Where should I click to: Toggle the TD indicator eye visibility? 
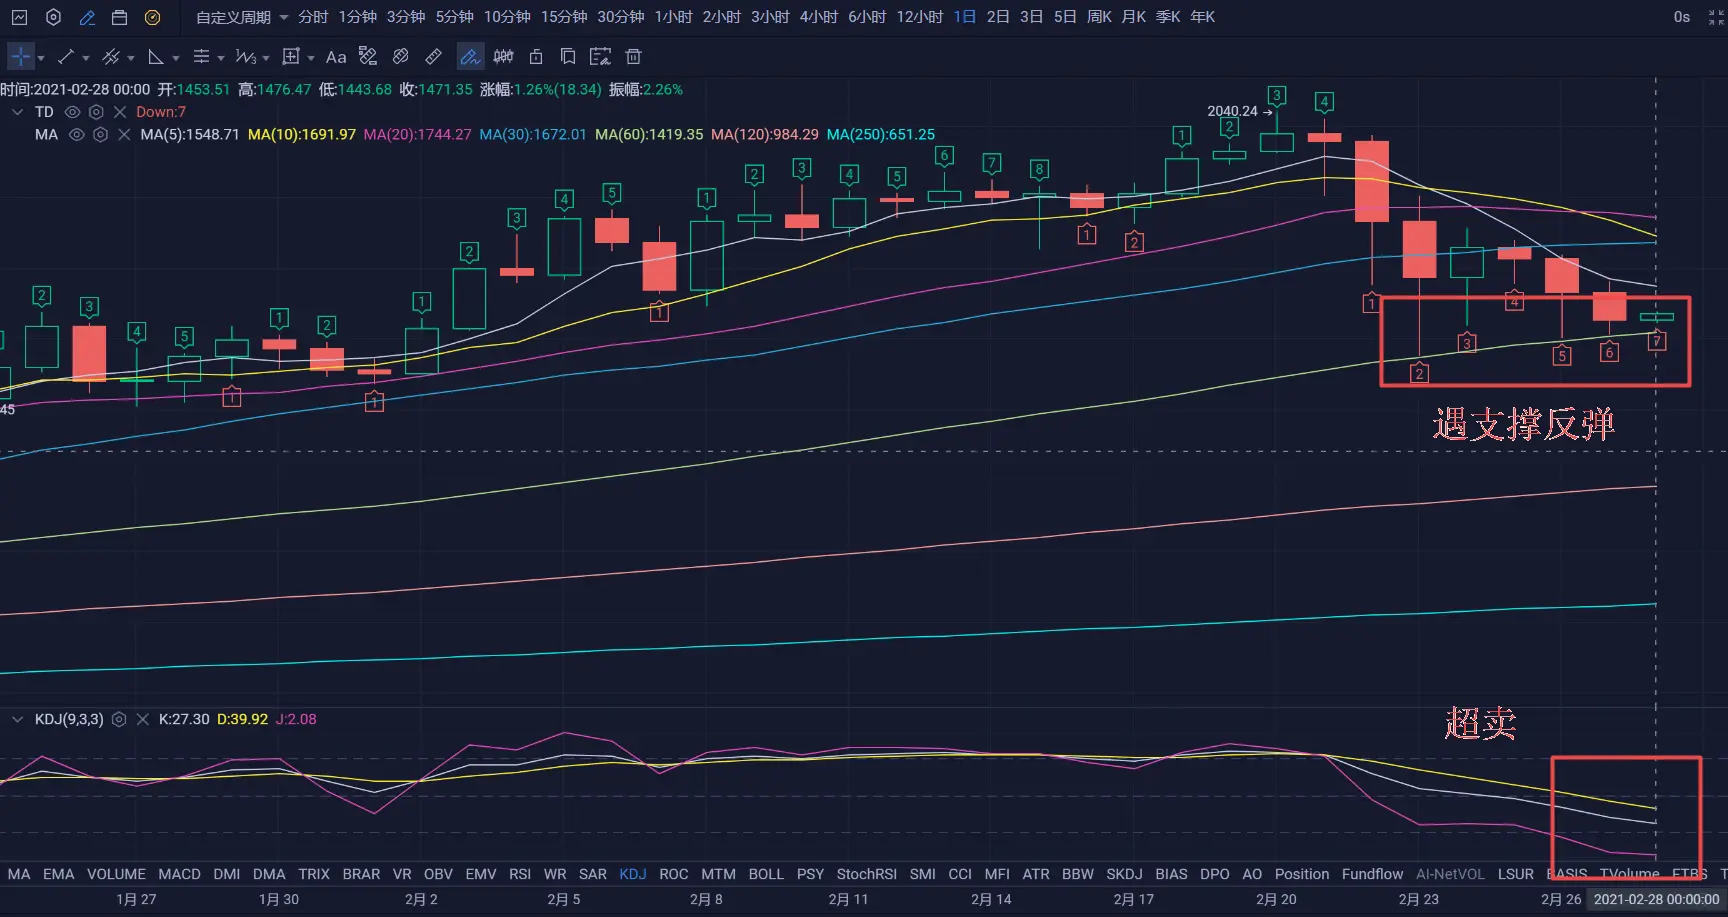(x=72, y=112)
